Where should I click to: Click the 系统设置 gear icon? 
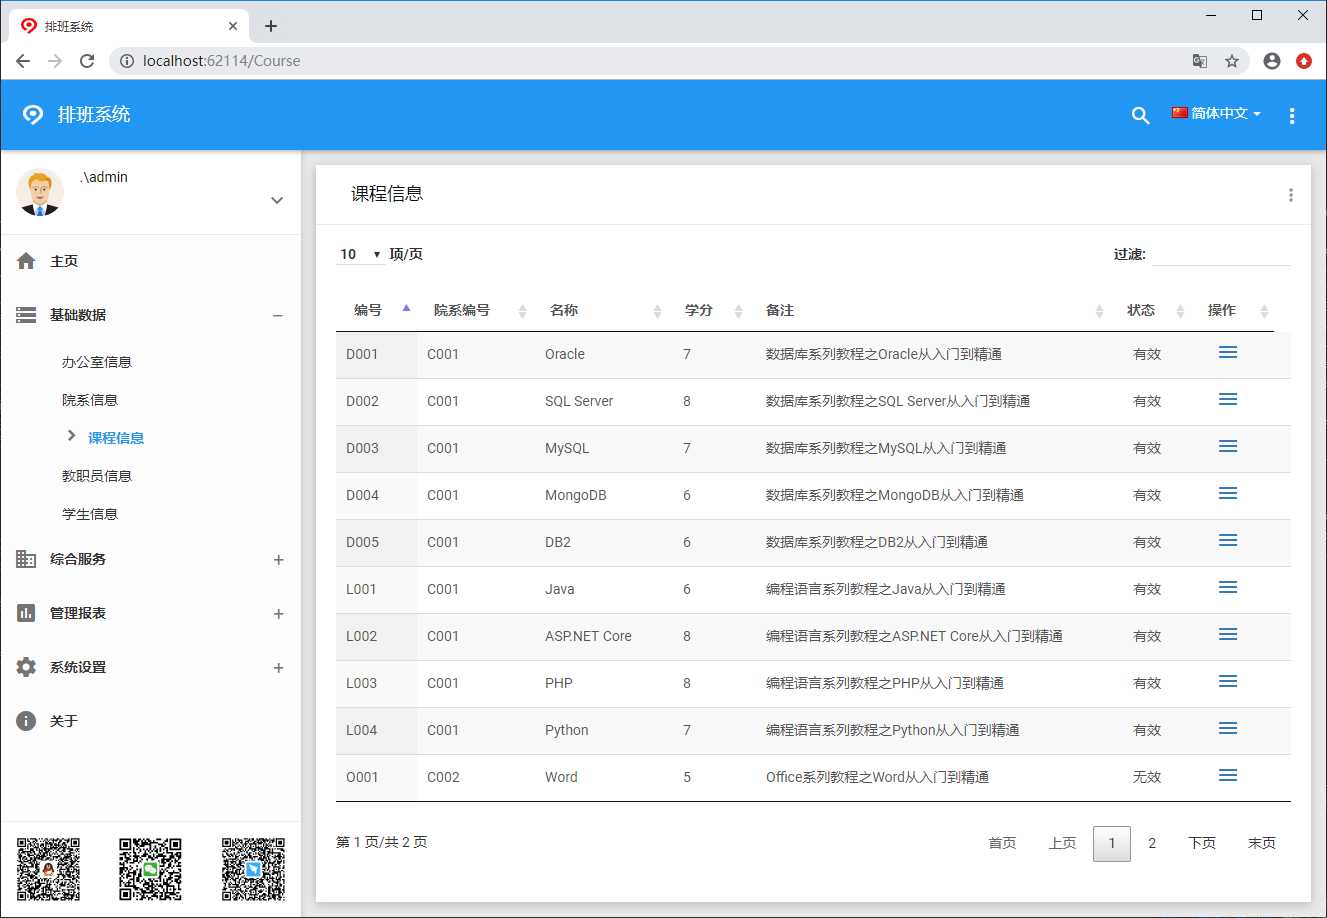pyautogui.click(x=26, y=667)
